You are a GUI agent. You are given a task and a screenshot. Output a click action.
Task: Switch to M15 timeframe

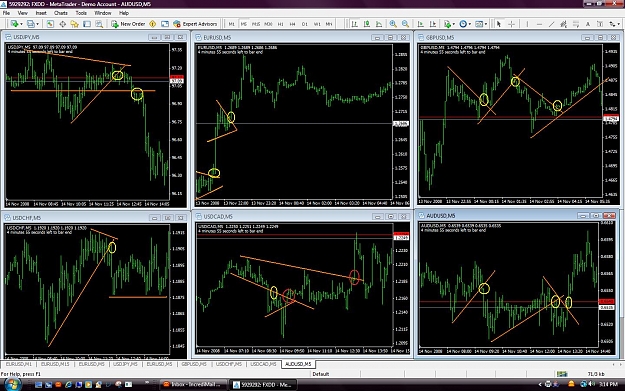256,24
